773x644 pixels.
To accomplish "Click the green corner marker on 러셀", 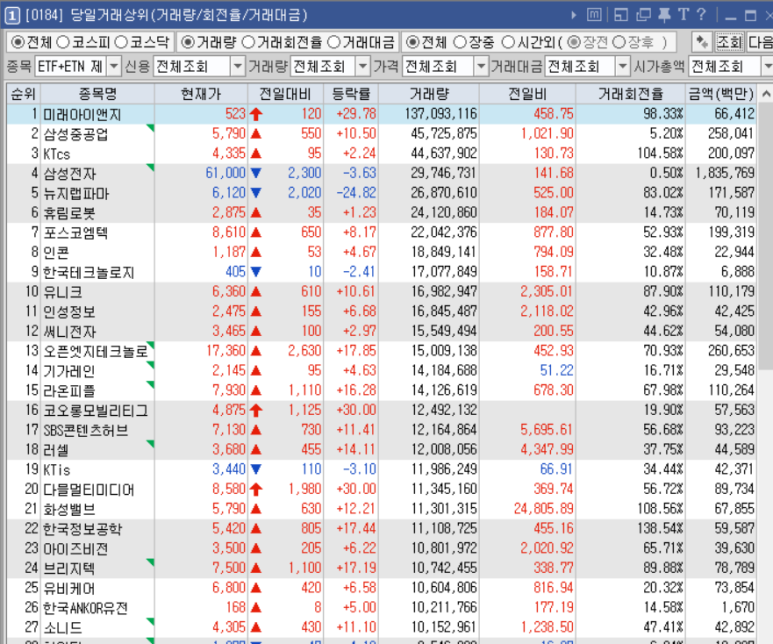I will (x=151, y=444).
